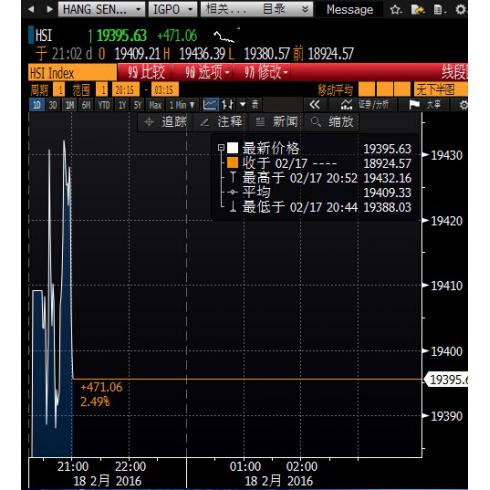Select line chart type icon
The width and height of the screenshot is (490, 490).
210,105
